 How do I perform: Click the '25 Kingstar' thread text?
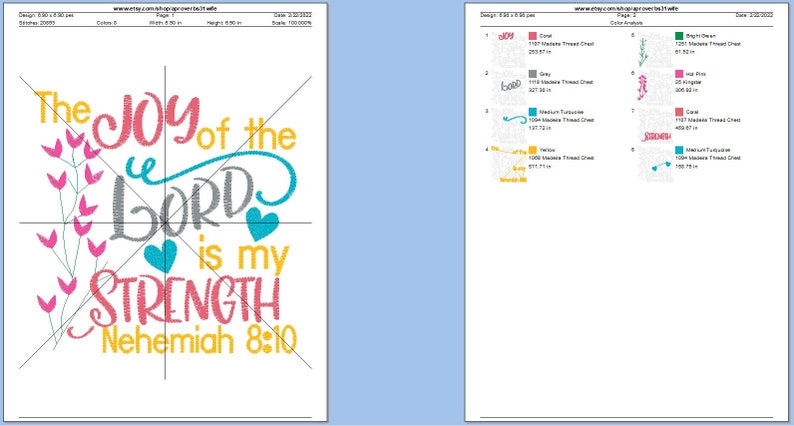(688, 82)
